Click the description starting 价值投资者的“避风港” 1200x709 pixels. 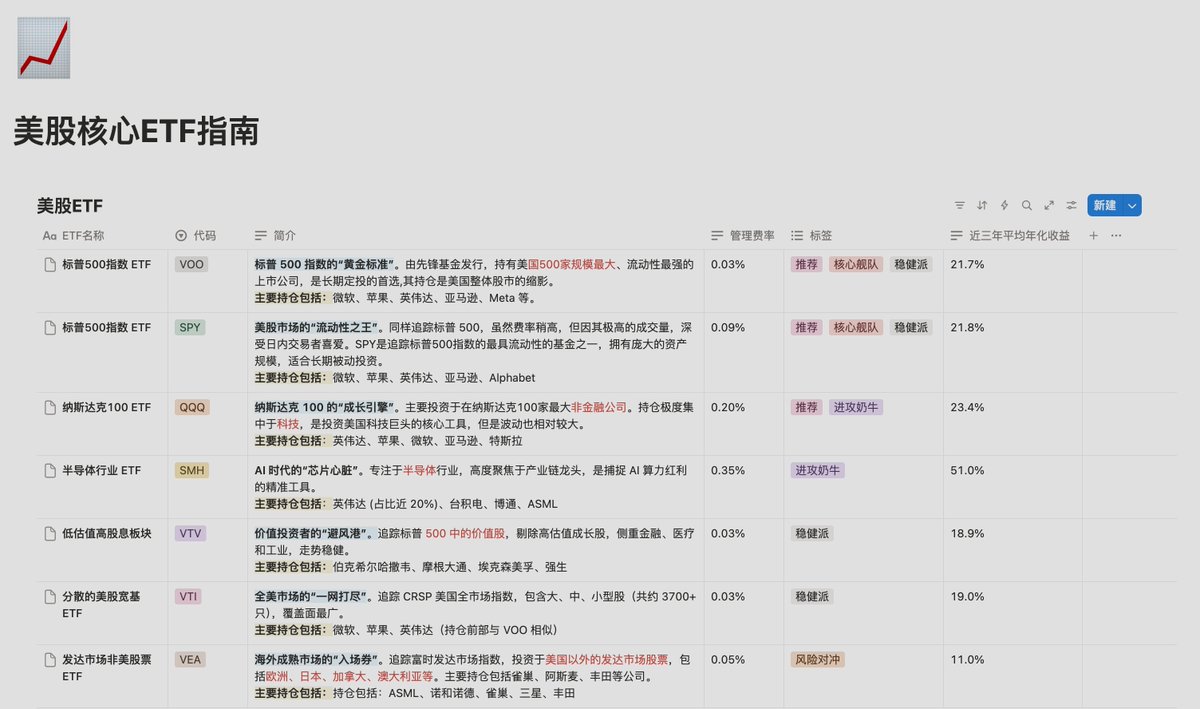point(475,550)
